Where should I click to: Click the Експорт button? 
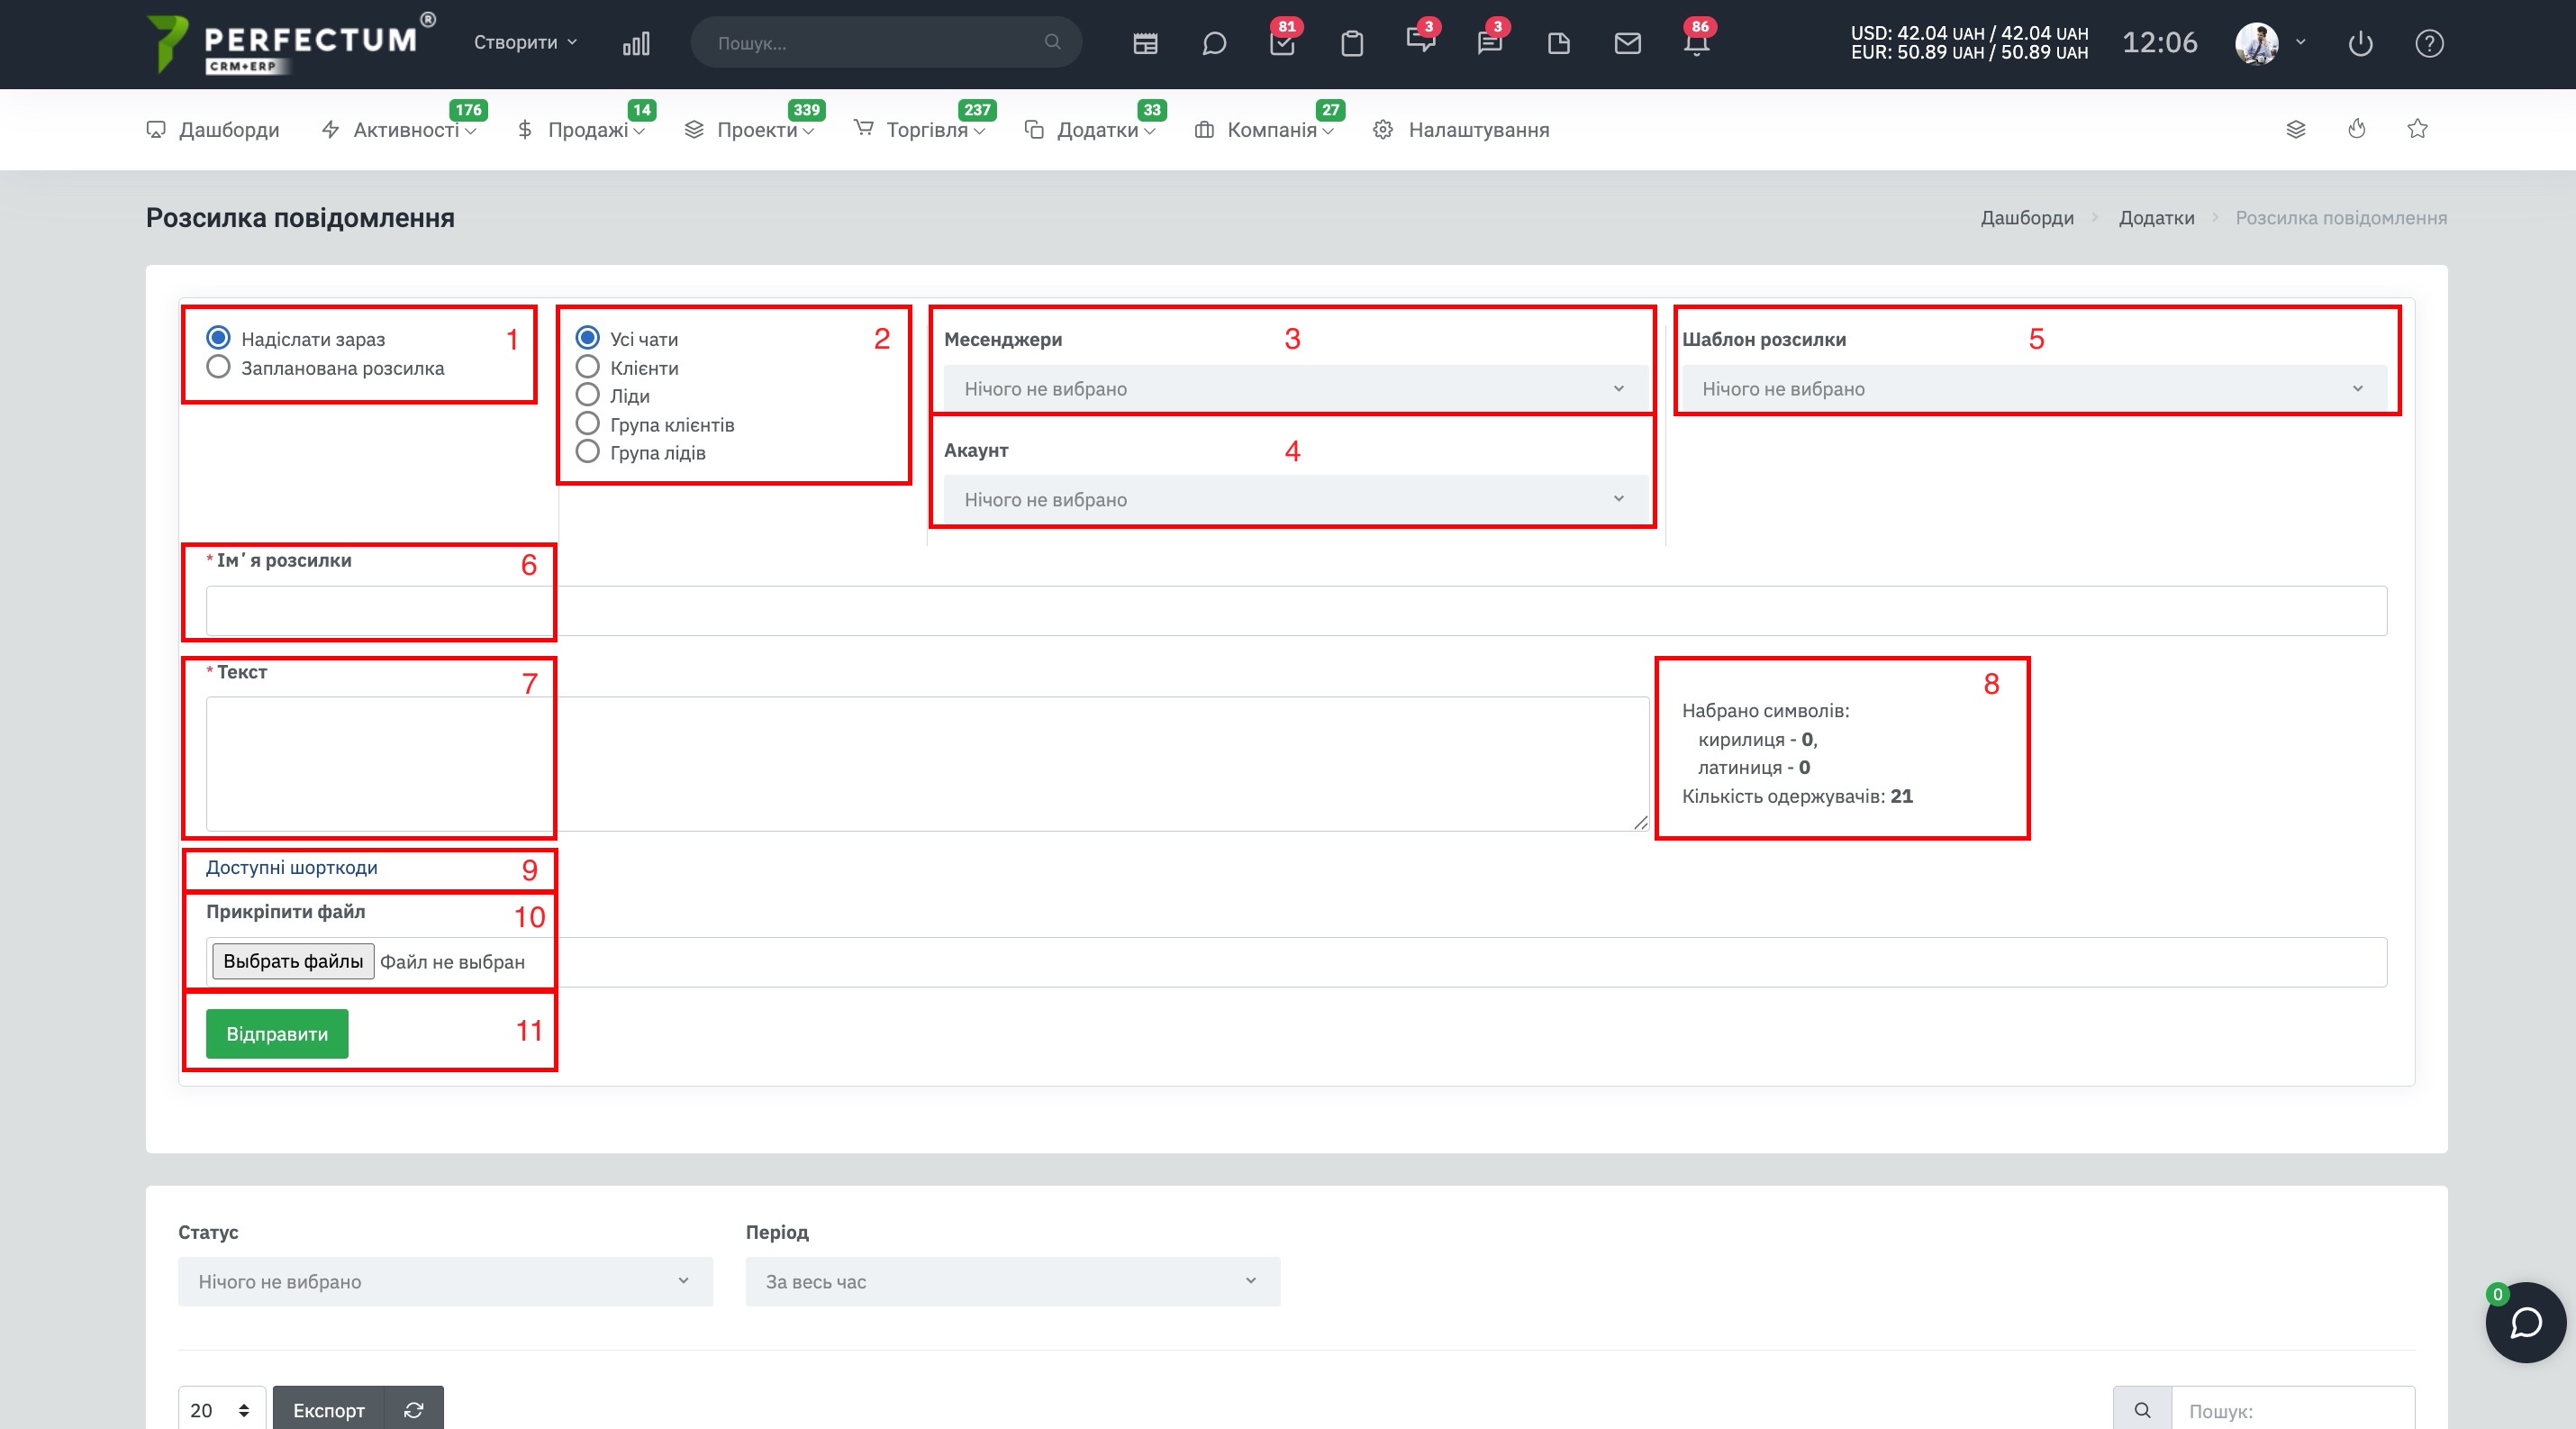tap(329, 1409)
